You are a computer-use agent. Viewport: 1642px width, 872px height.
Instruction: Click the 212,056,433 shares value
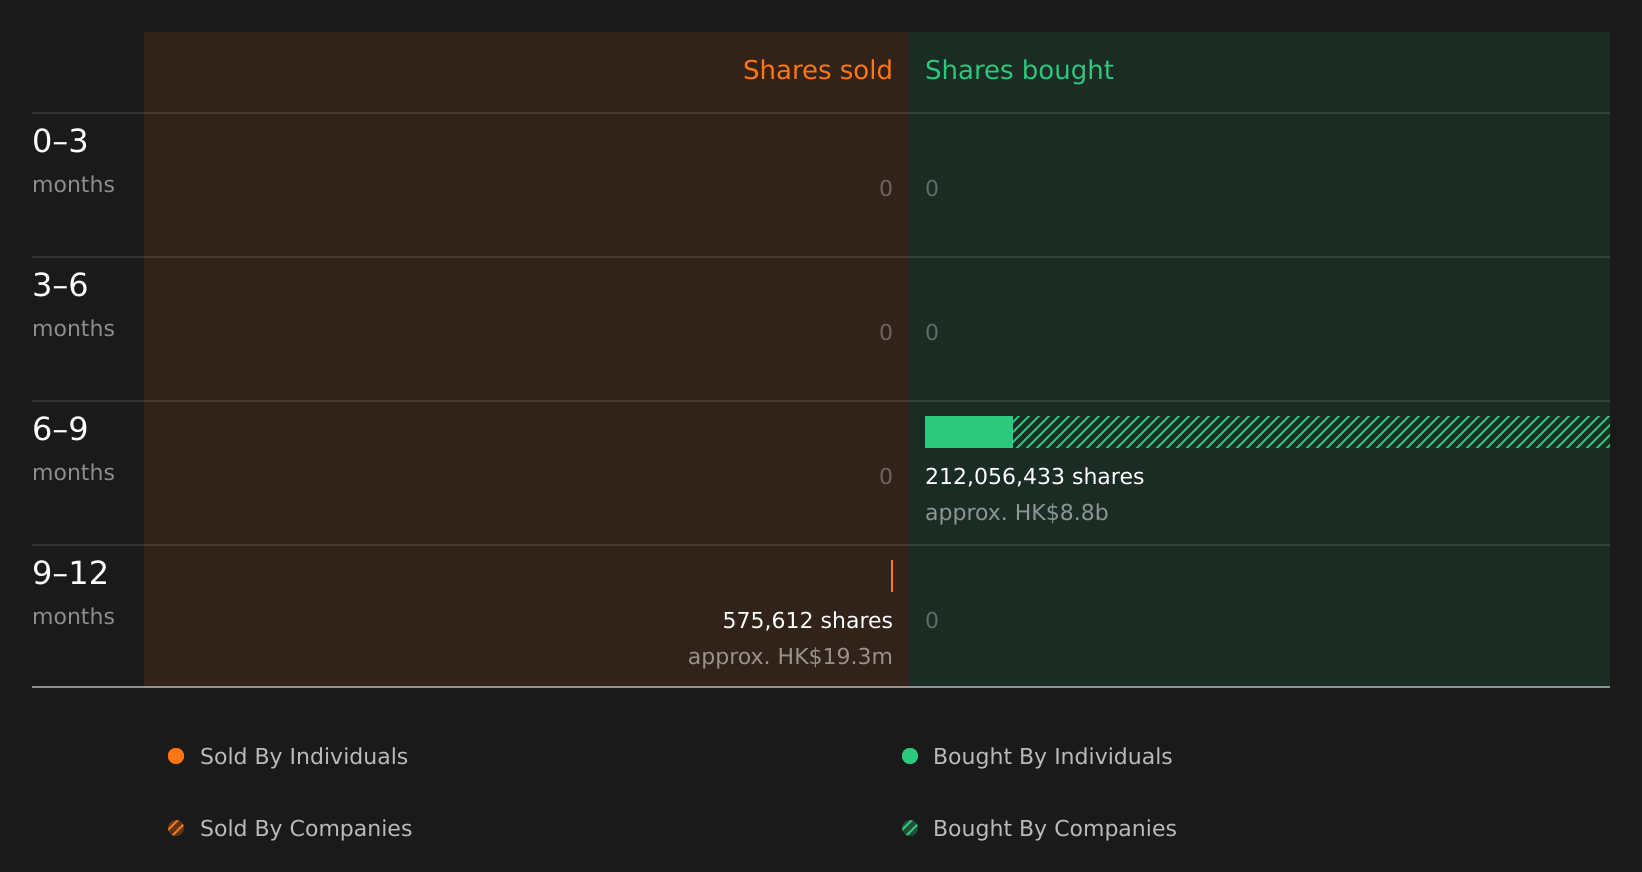pyautogui.click(x=1034, y=477)
